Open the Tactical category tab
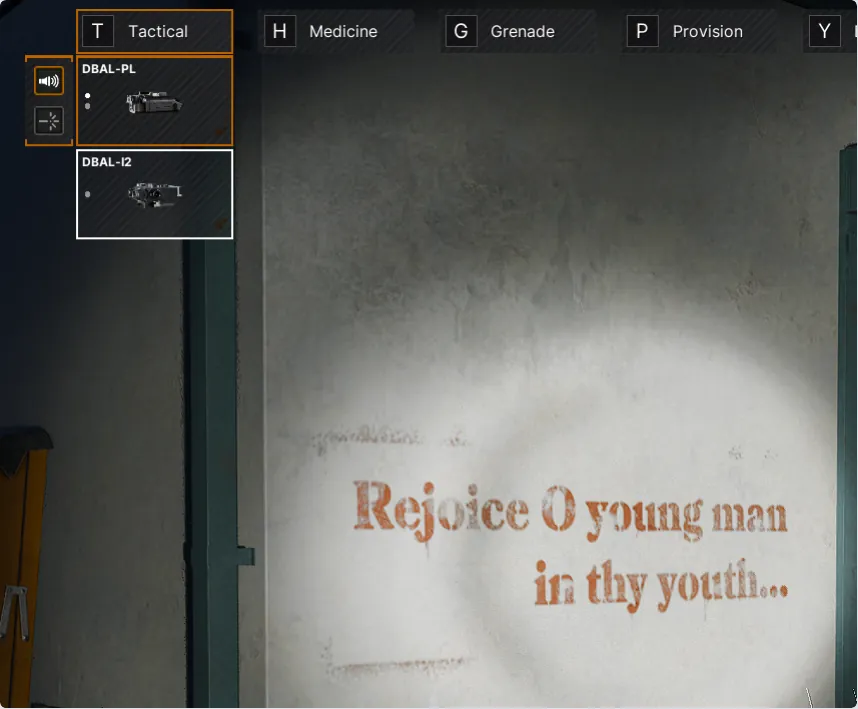This screenshot has width=858, height=709. [154, 31]
